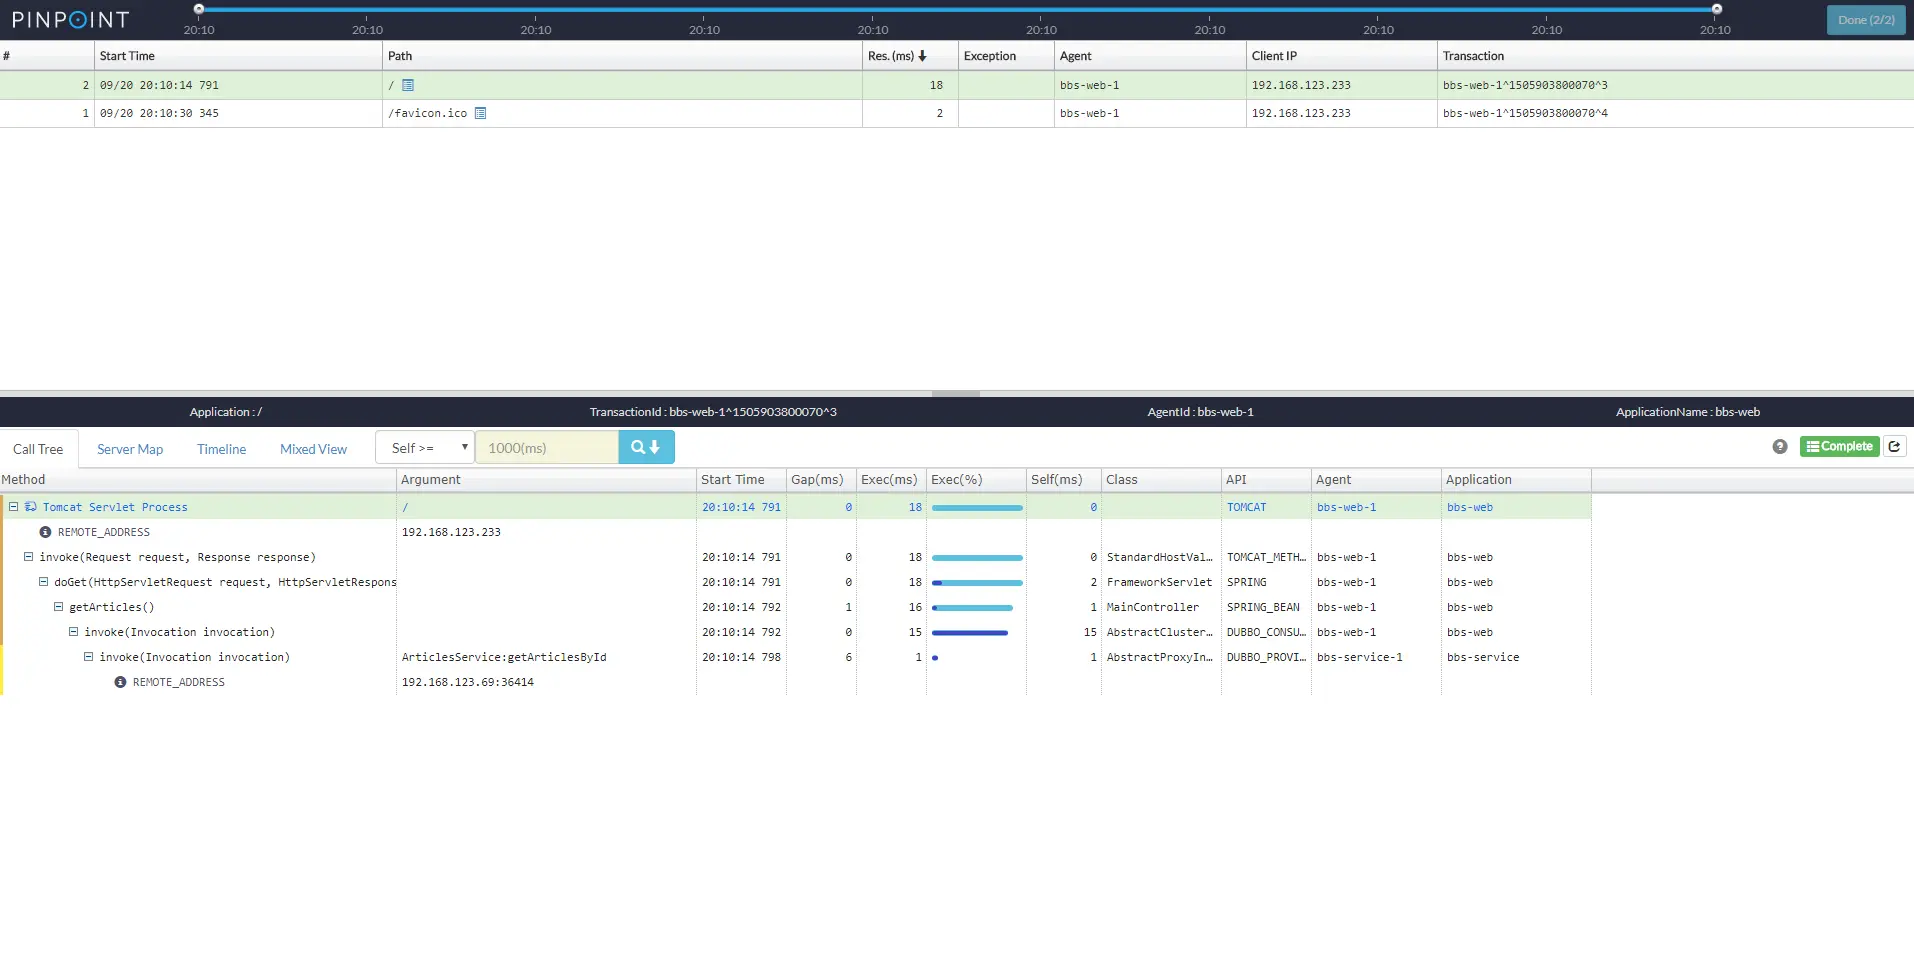Click the green Complete button

[x=1839, y=447]
